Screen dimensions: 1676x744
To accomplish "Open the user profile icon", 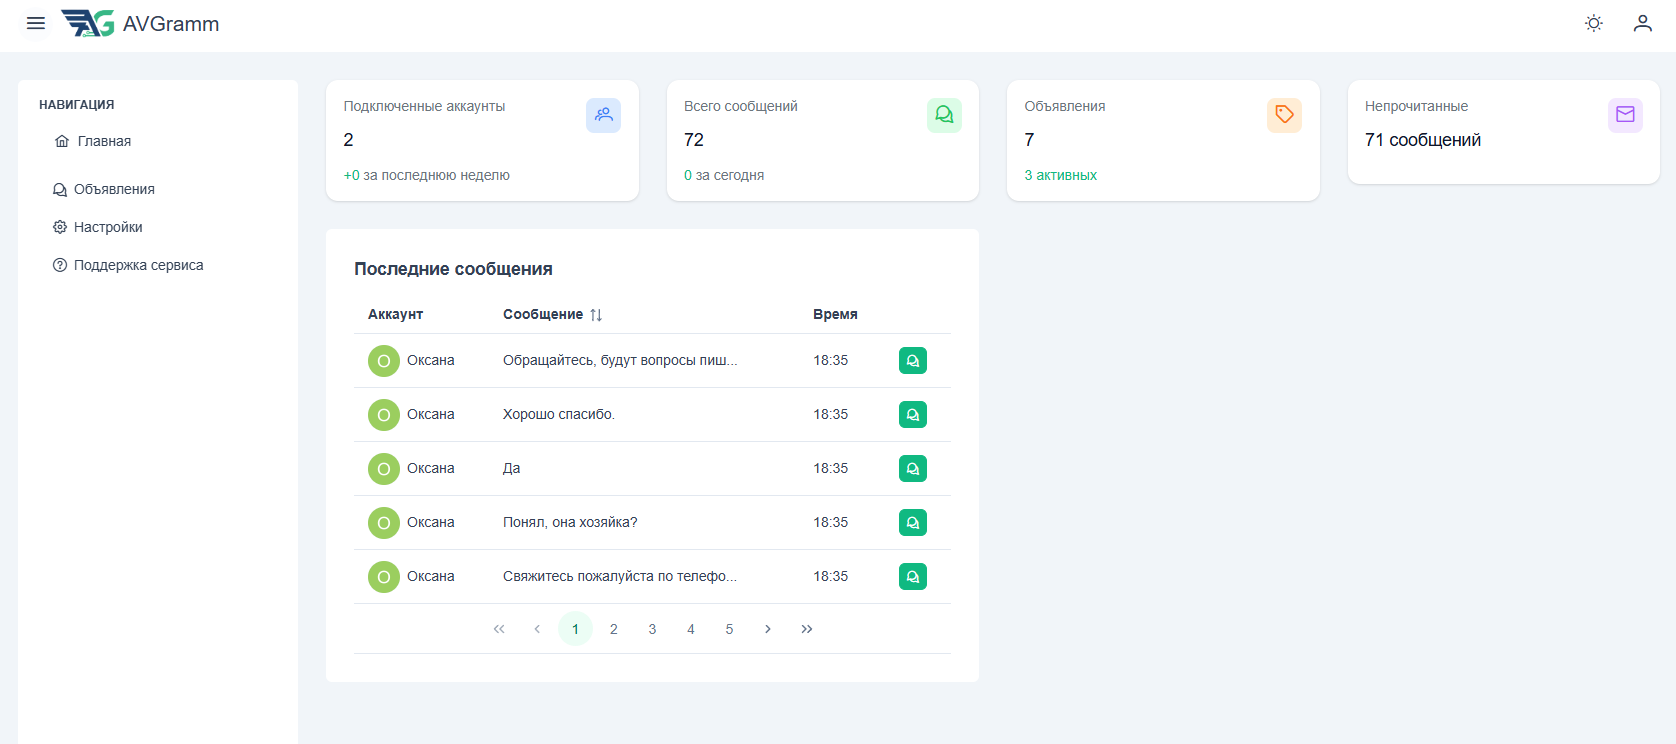I will 1643,23.
